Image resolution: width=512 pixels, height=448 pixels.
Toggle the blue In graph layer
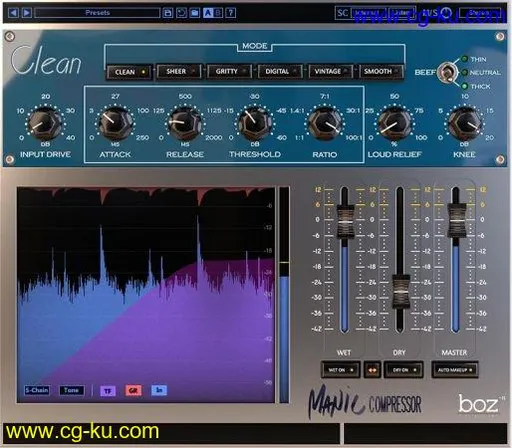(159, 390)
